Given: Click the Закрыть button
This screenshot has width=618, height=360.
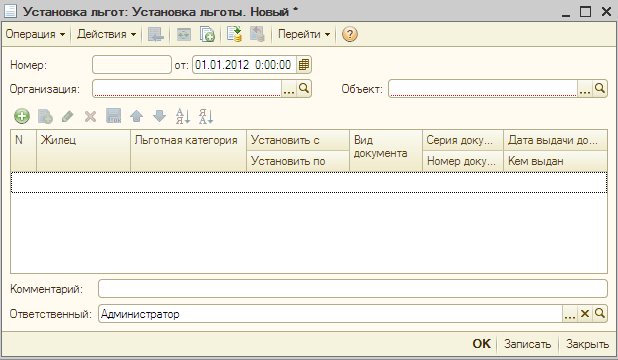Looking at the screenshot, I should tap(587, 344).
